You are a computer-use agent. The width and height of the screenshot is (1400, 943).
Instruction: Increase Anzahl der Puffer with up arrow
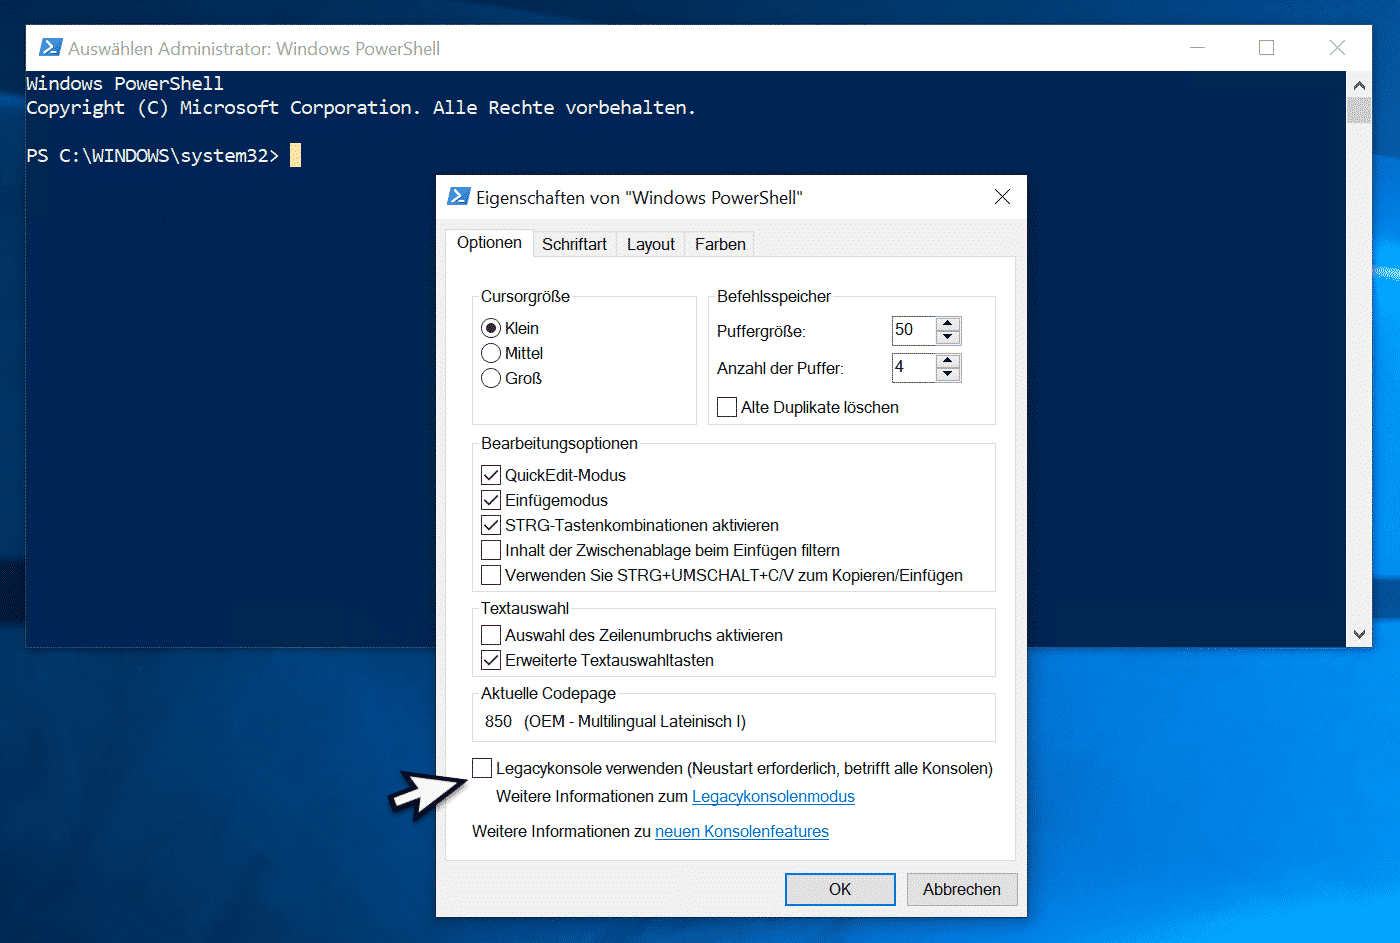tap(948, 360)
